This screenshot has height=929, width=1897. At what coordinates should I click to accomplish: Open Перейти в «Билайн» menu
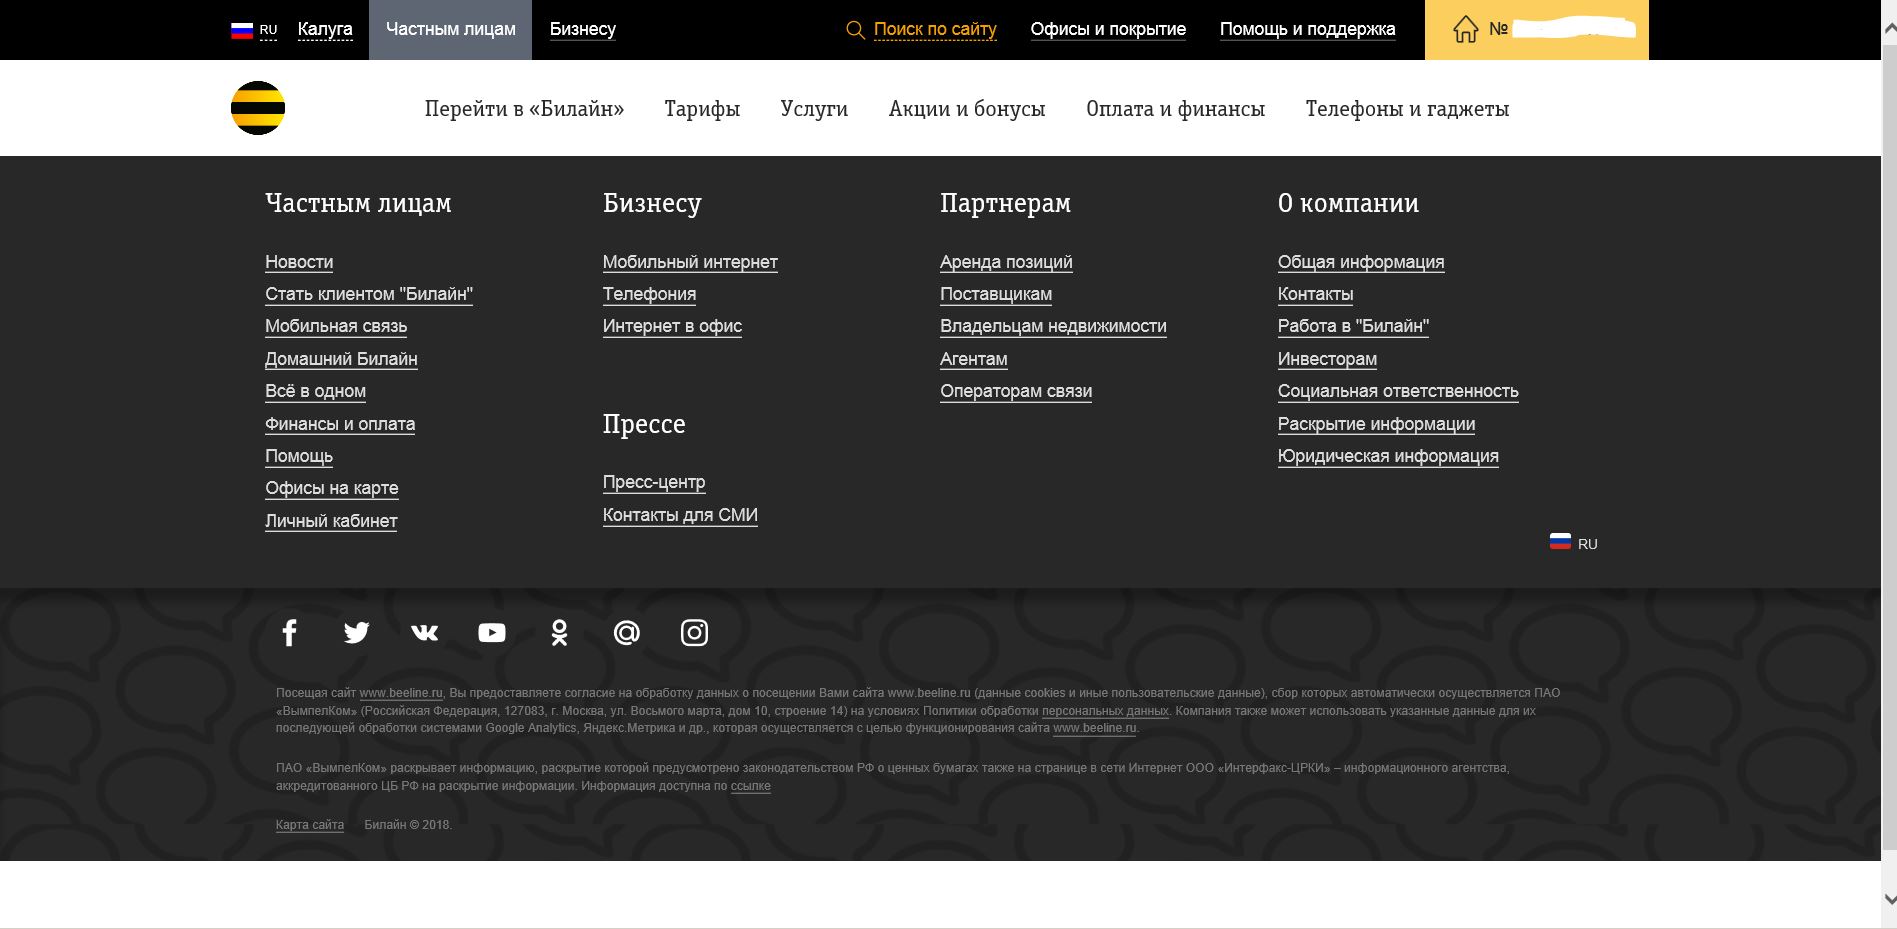524,109
